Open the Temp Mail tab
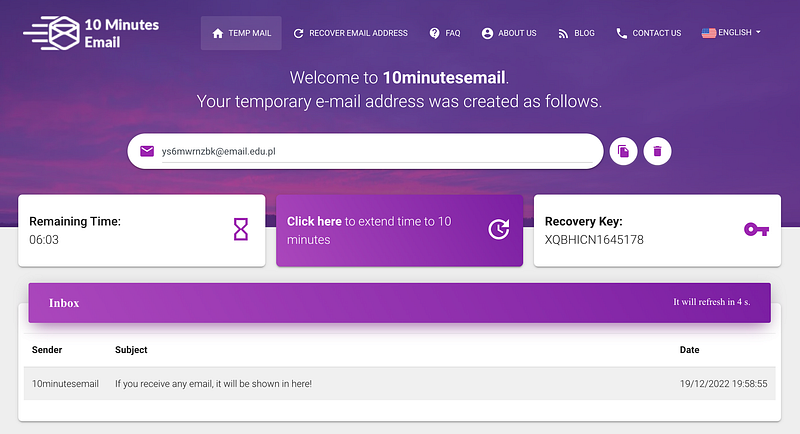Image resolution: width=800 pixels, height=434 pixels. [241, 33]
